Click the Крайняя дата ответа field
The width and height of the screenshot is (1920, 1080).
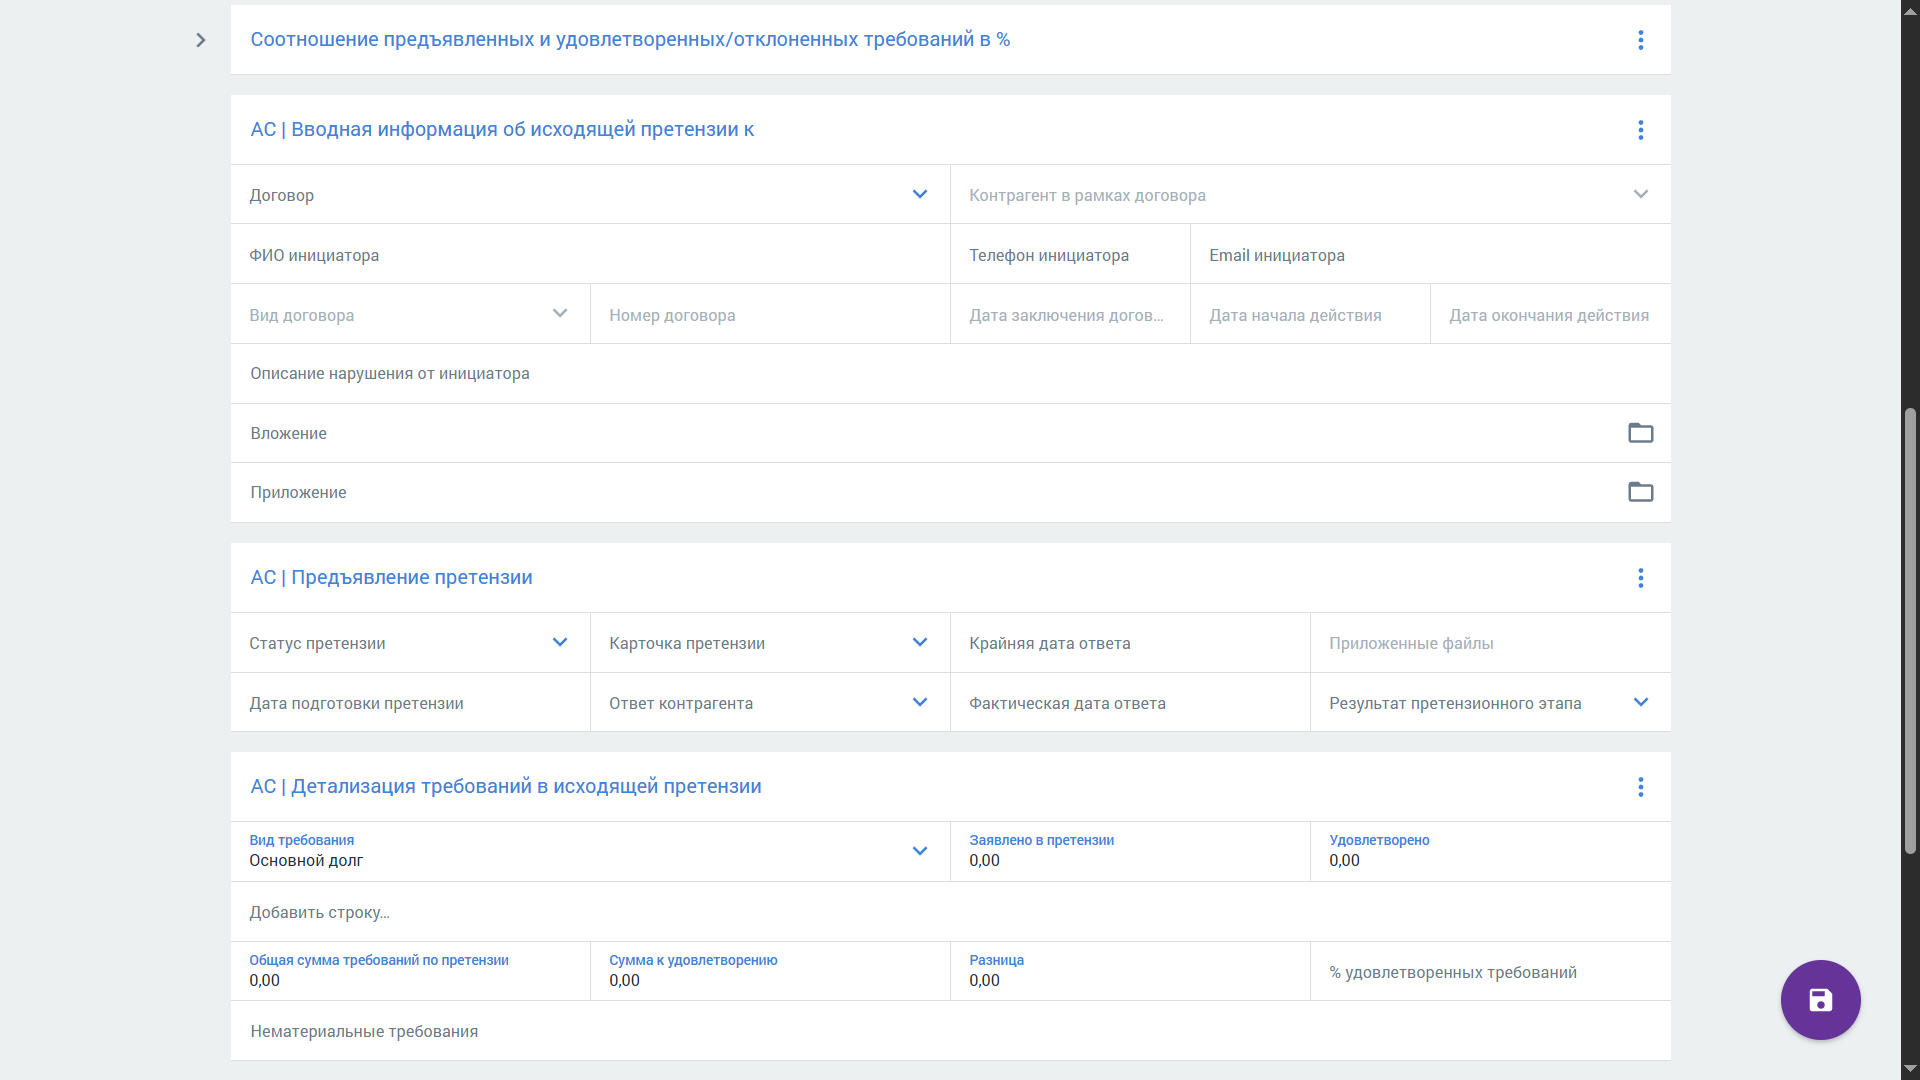[x=1130, y=642]
